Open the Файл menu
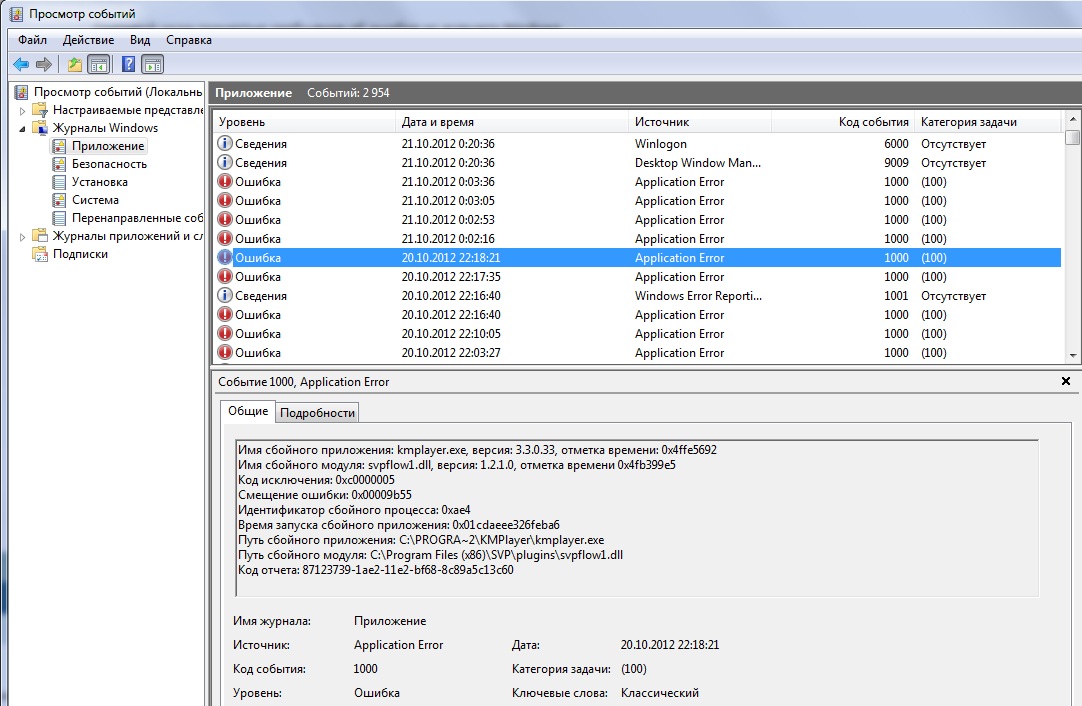Screen dimensions: 1082x706 coord(32,40)
